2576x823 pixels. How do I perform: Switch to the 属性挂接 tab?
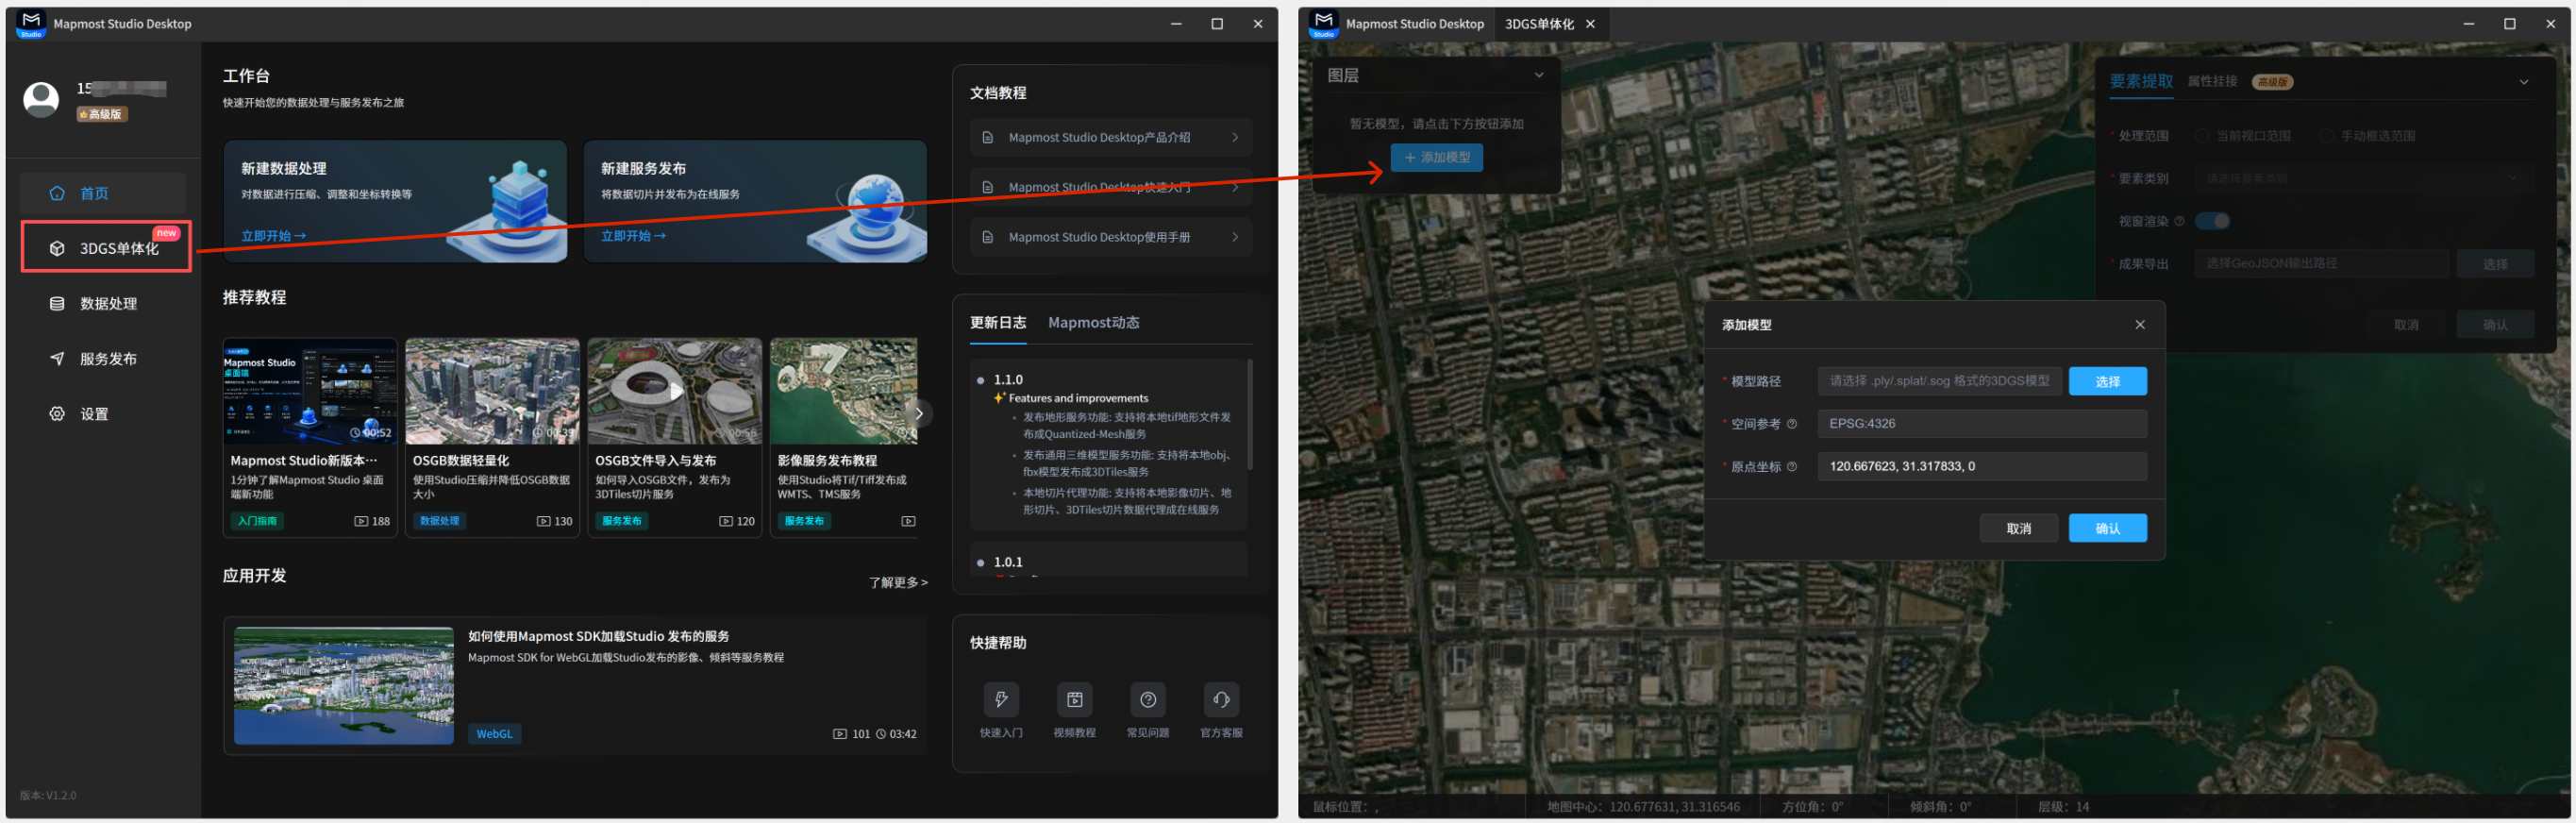[x=2212, y=82]
